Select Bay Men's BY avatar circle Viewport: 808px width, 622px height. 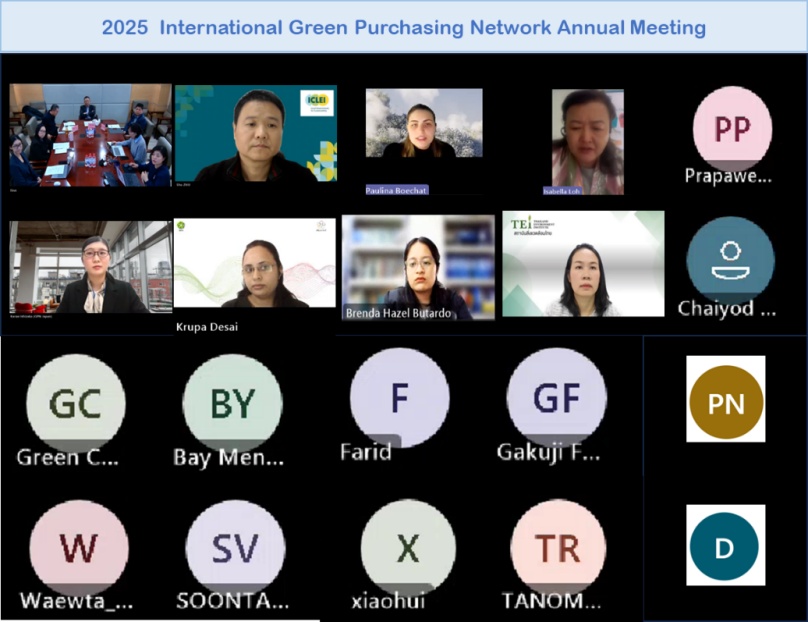[x=234, y=397]
